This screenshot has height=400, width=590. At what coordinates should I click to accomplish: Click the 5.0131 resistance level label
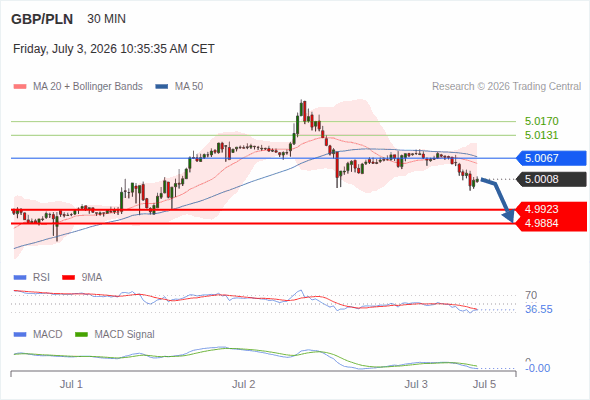[x=541, y=135]
